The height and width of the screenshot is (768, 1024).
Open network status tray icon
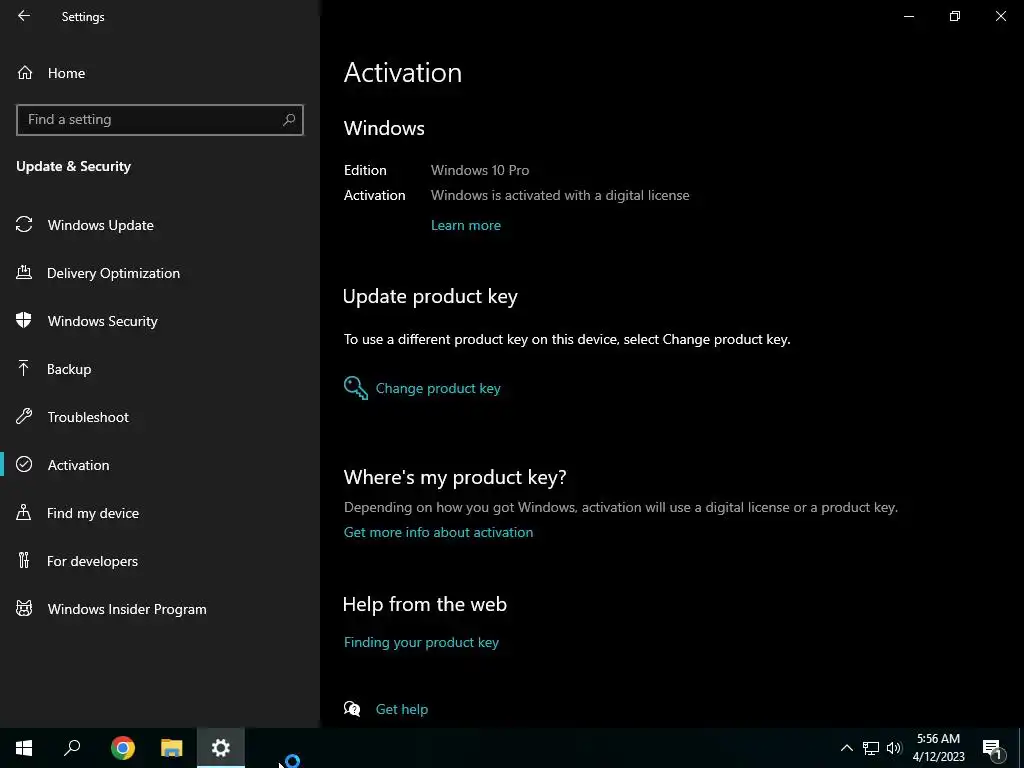[x=871, y=748]
